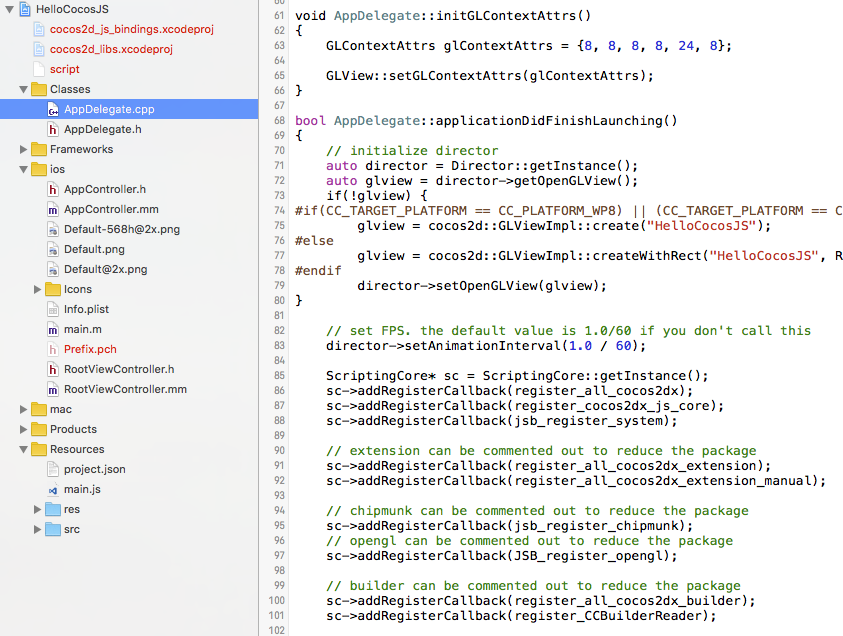Expand the mac group
Viewport: 843px width, 636px height.
coord(24,409)
